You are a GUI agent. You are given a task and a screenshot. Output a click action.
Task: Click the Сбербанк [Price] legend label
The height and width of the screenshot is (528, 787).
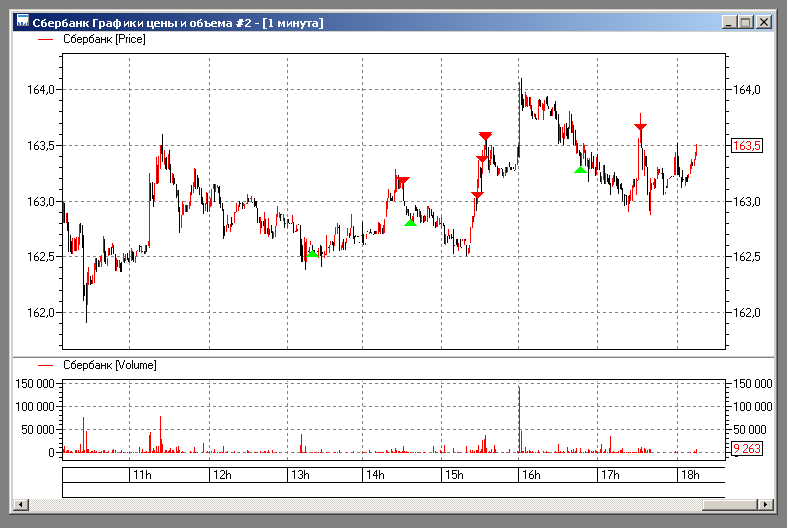tap(104, 39)
